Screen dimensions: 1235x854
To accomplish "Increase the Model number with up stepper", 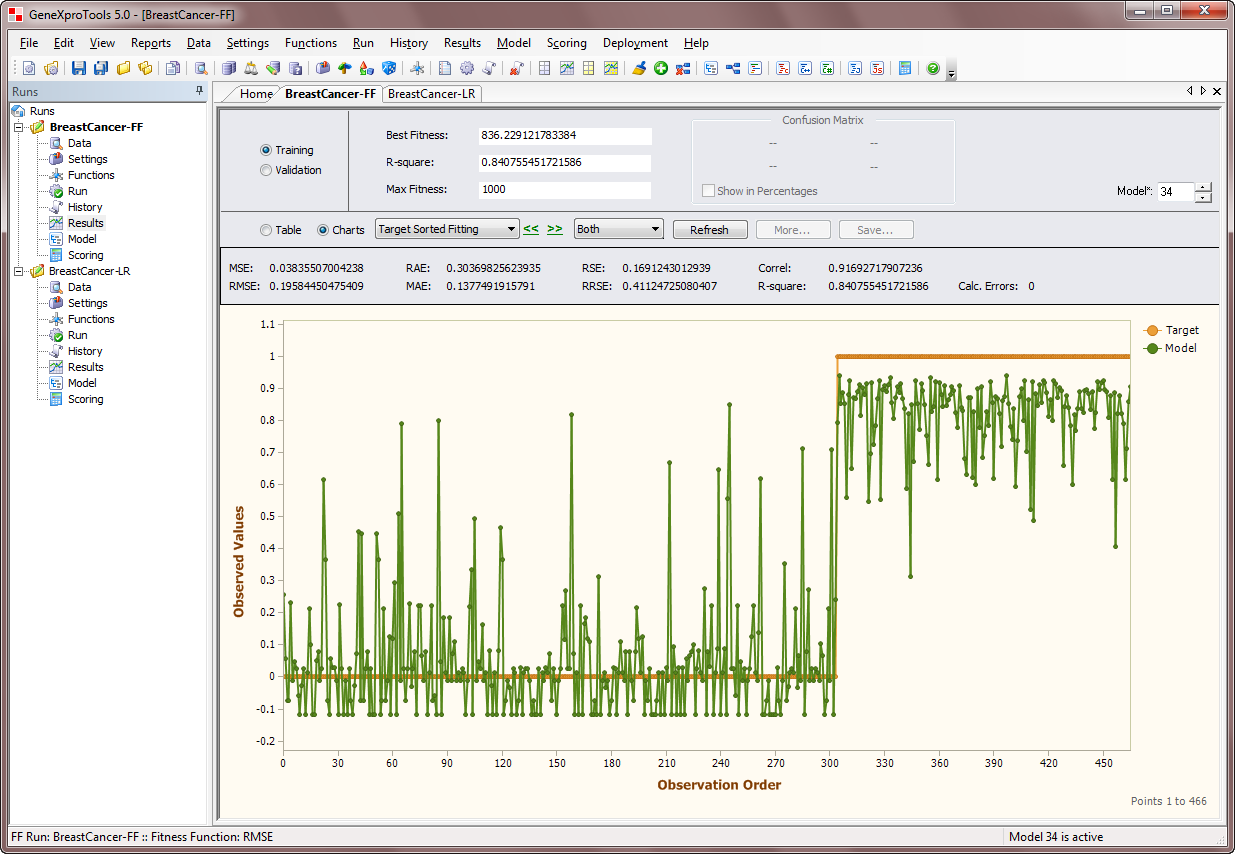I will pyautogui.click(x=1202, y=187).
